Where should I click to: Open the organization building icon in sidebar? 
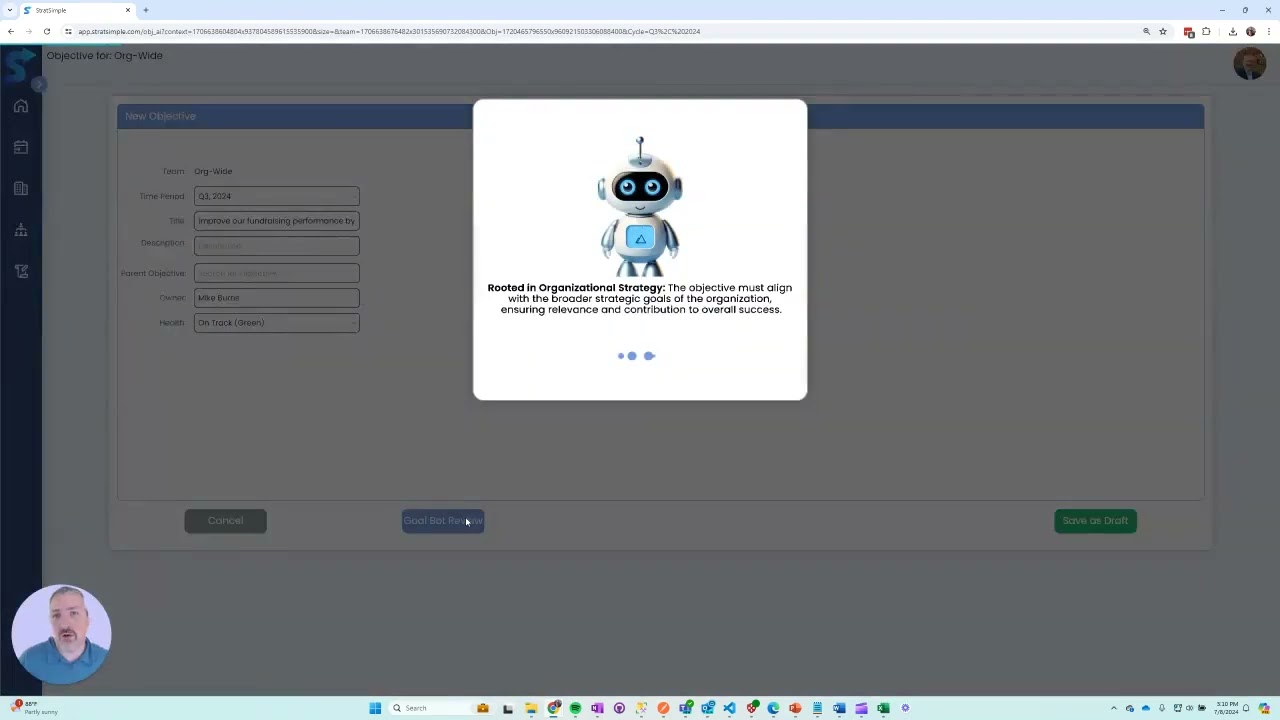point(21,188)
